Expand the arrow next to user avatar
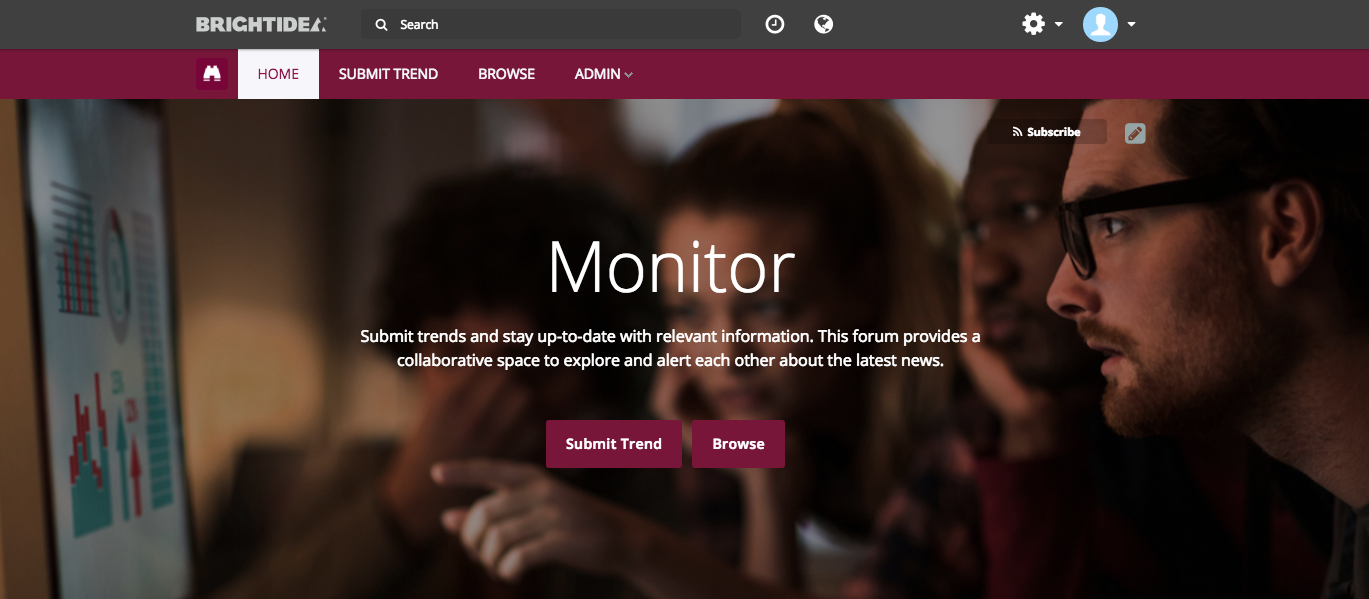1369x599 pixels. click(1131, 25)
